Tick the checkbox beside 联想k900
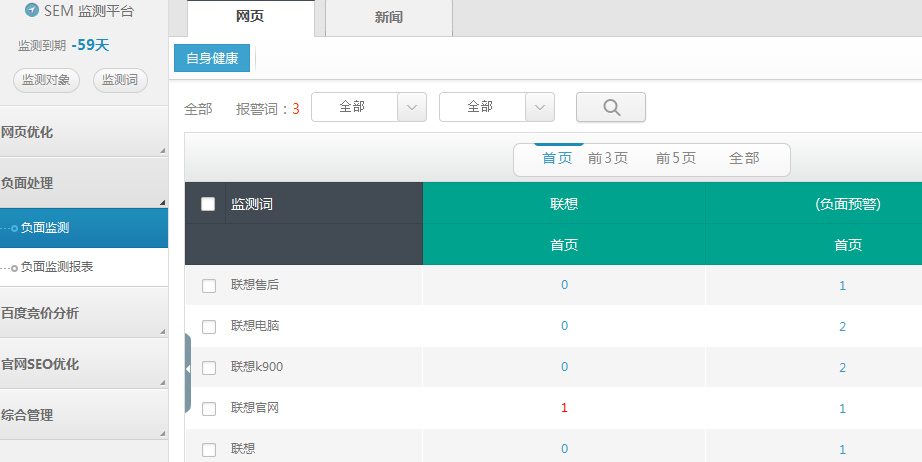Image resolution: width=922 pixels, height=462 pixels. tap(209, 368)
